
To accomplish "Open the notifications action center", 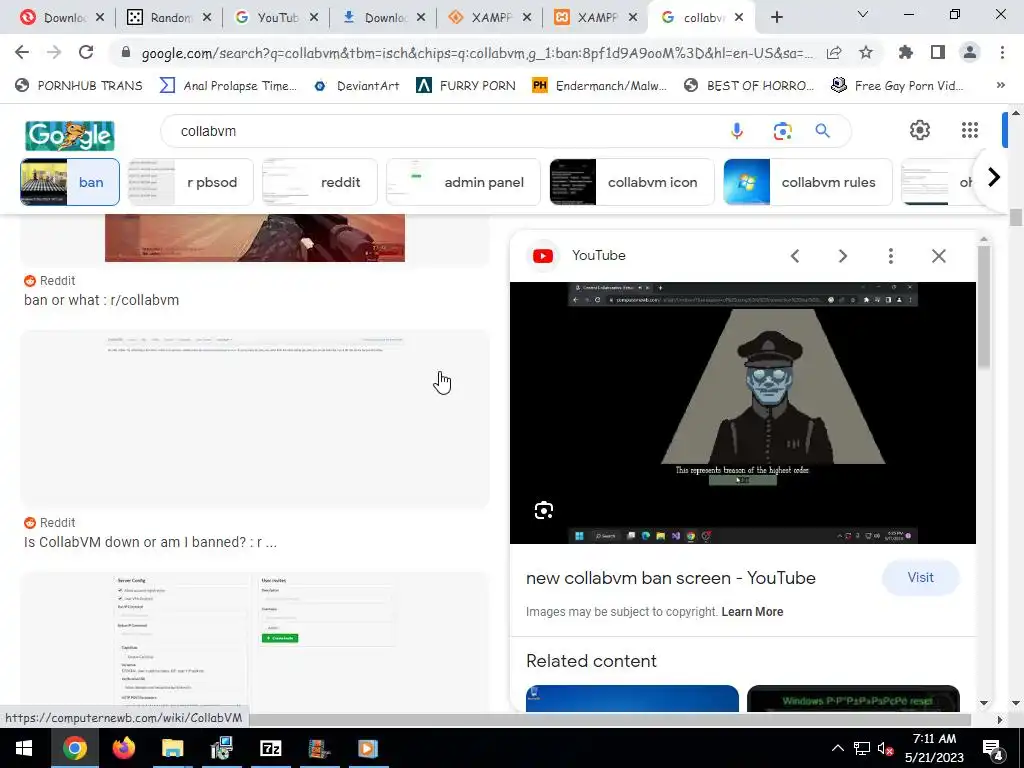I will [993, 748].
